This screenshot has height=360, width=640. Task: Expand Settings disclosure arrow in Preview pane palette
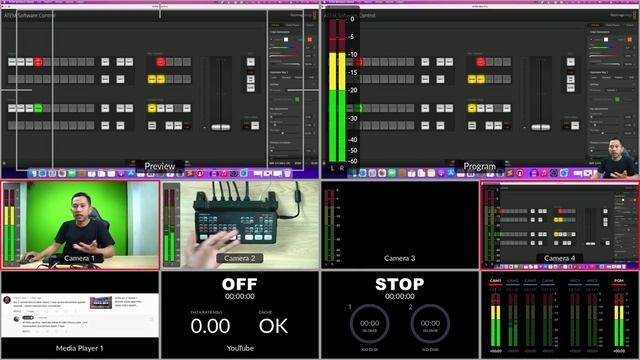click(313, 84)
